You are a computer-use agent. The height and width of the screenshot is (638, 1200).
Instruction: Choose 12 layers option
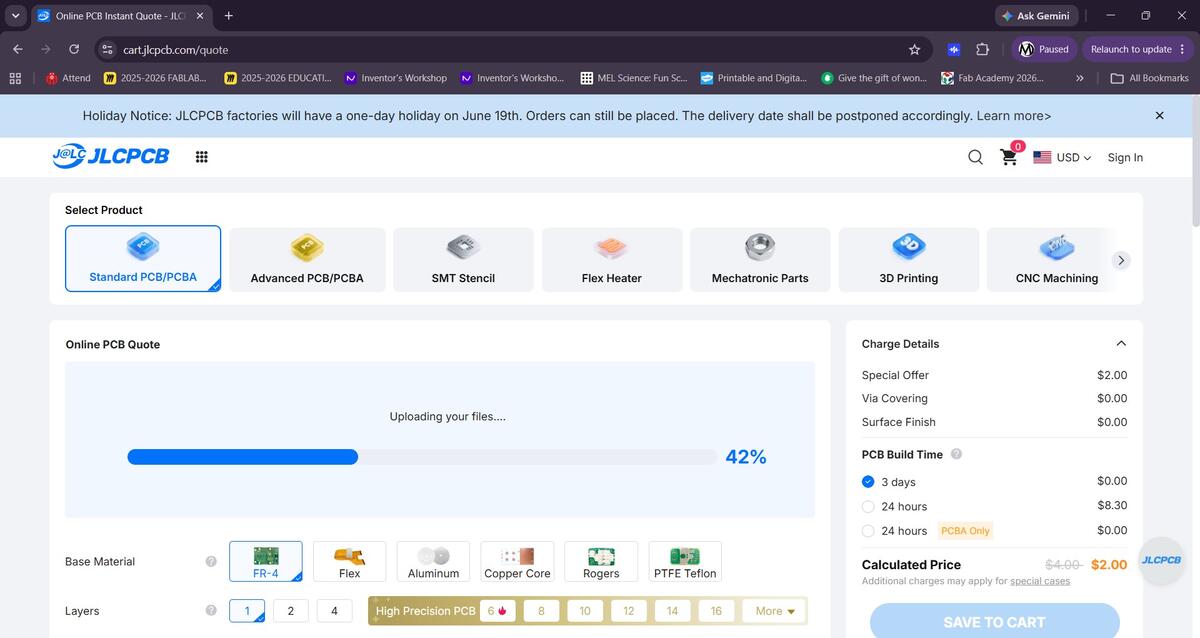coord(629,611)
